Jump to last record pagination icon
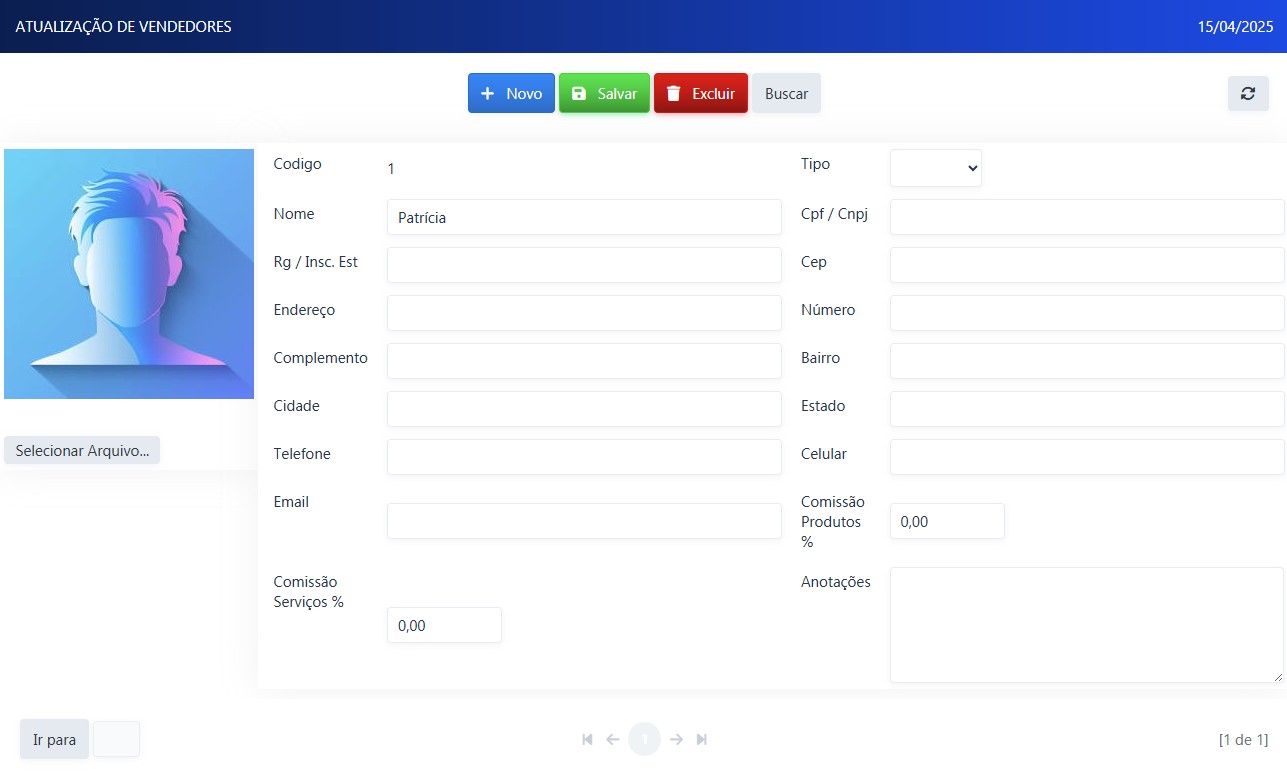The width and height of the screenshot is (1287, 779). 702,739
